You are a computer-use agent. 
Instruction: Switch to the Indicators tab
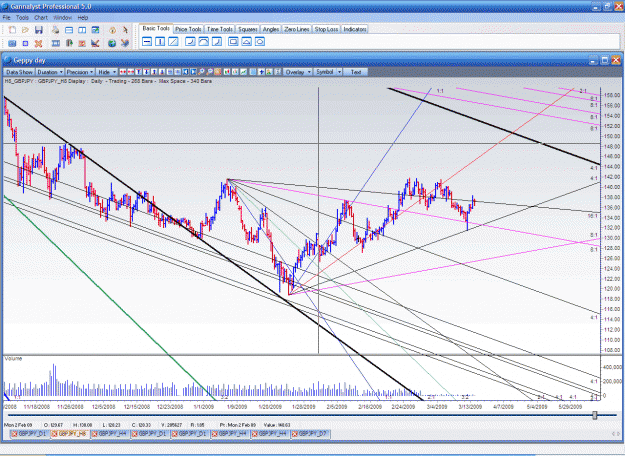355,29
